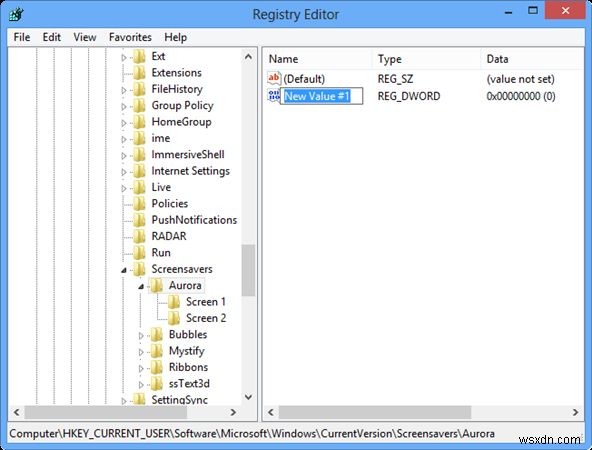Click the tree pane scroll left arrow
The image size is (592, 450).
click(x=16, y=412)
